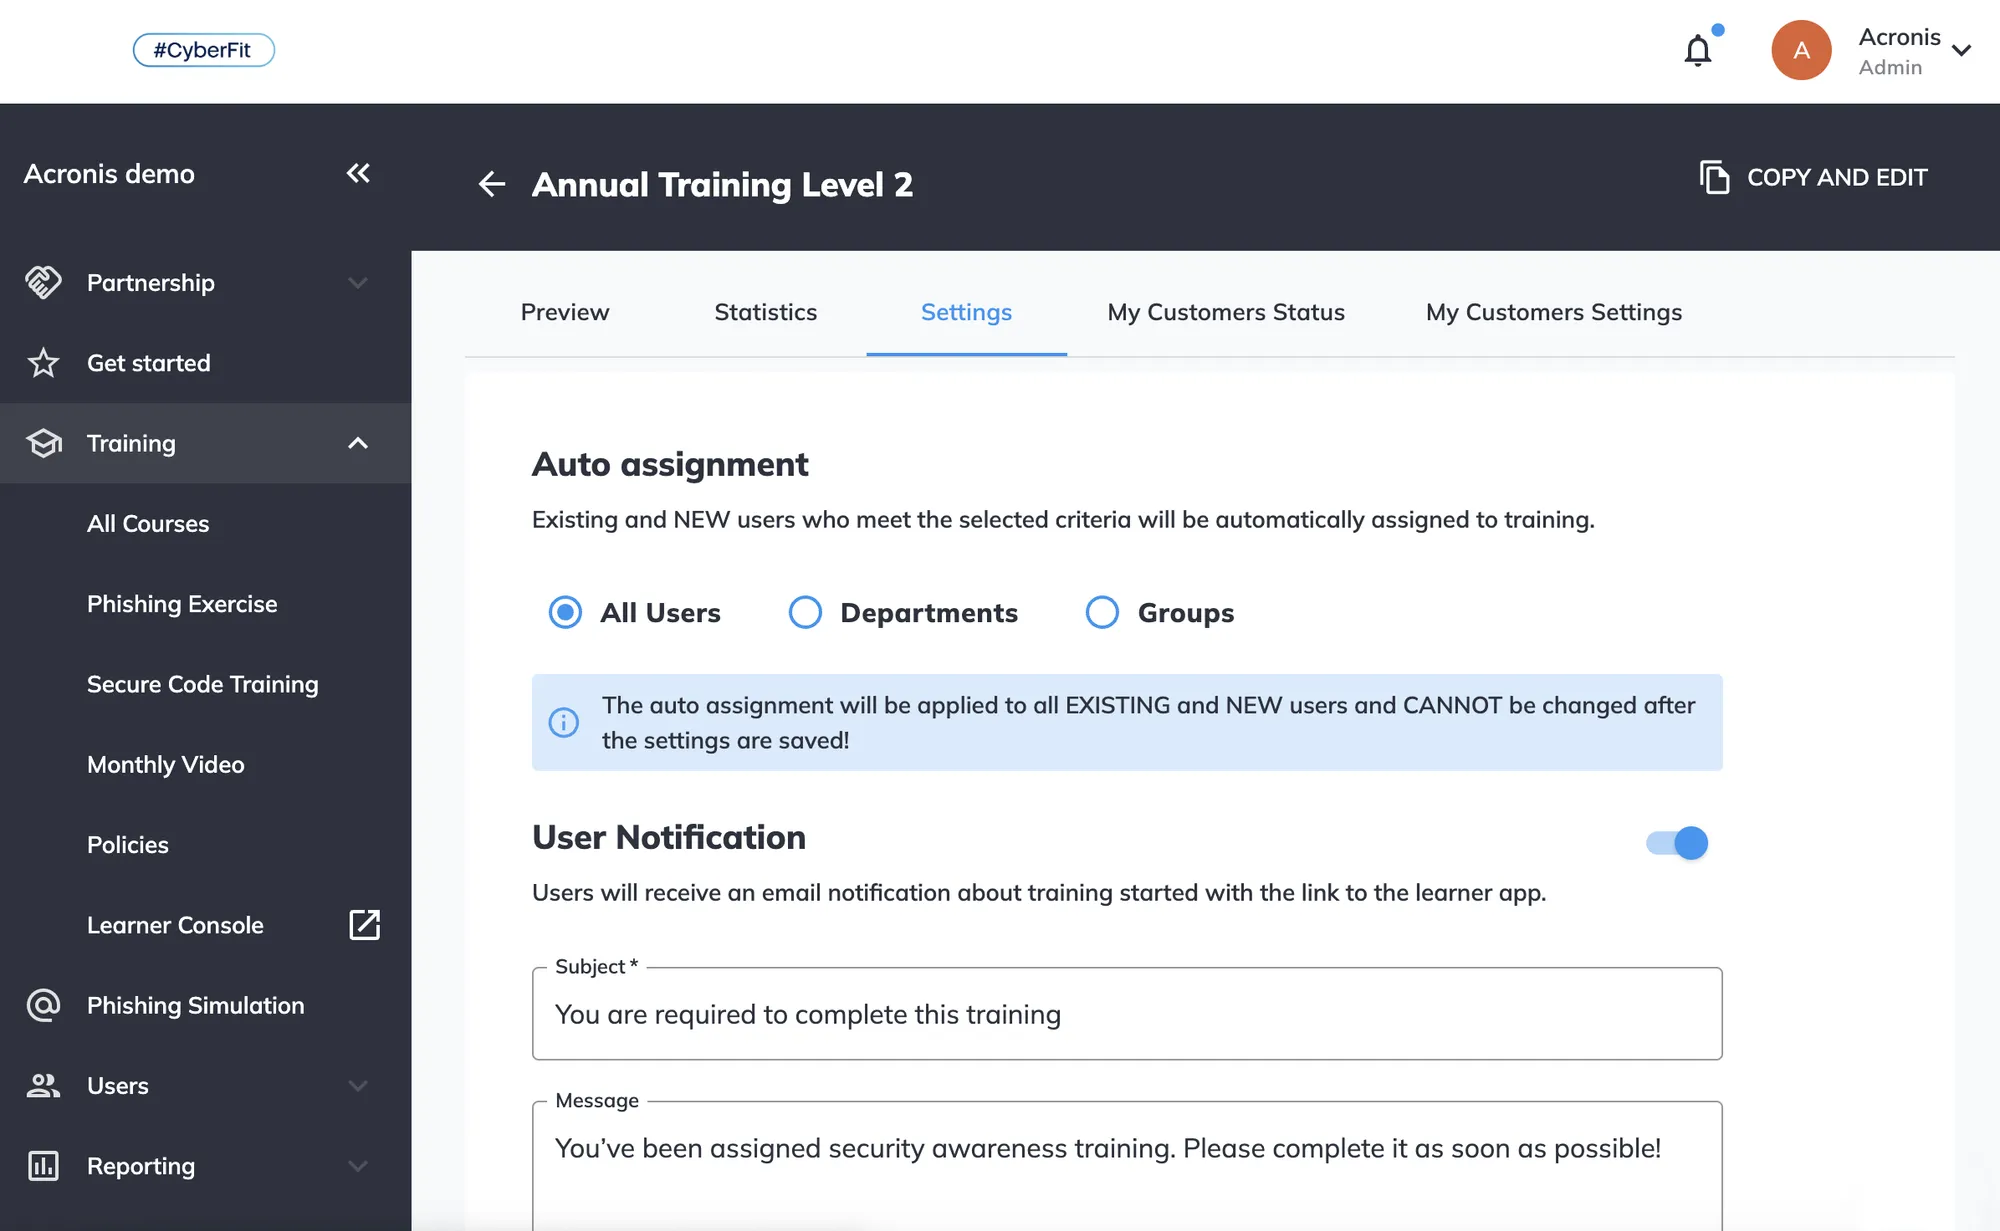This screenshot has height=1231, width=2000.
Task: Open Secure Code Training in sidebar
Action: tap(202, 684)
